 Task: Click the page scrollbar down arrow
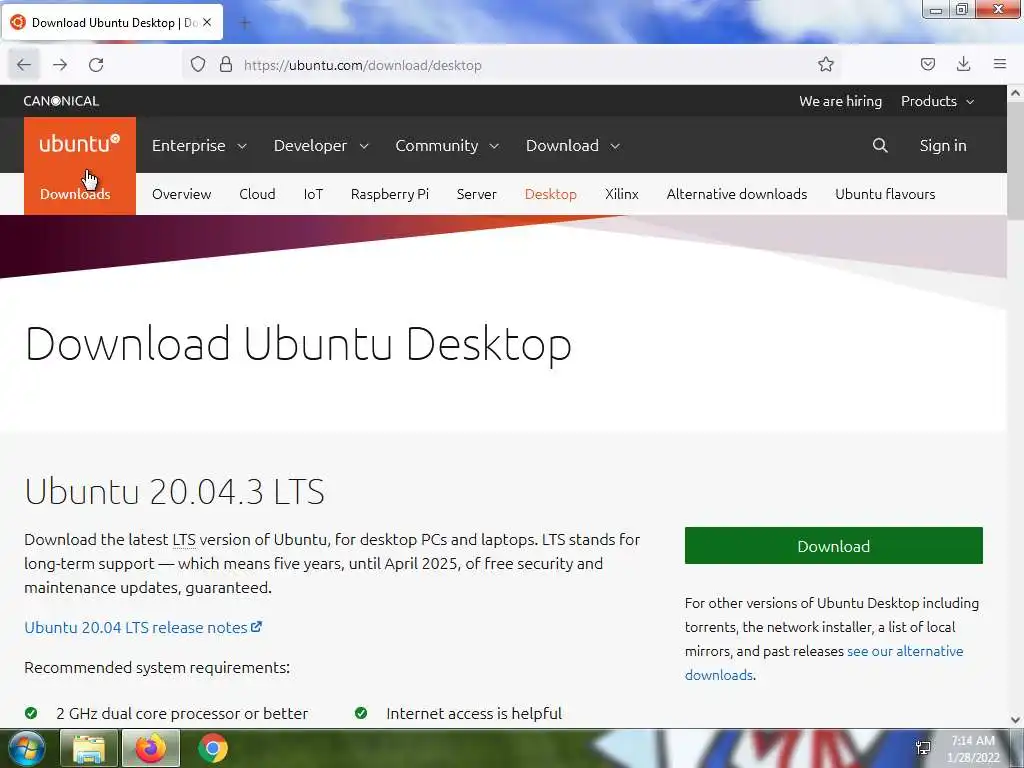tap(1016, 720)
